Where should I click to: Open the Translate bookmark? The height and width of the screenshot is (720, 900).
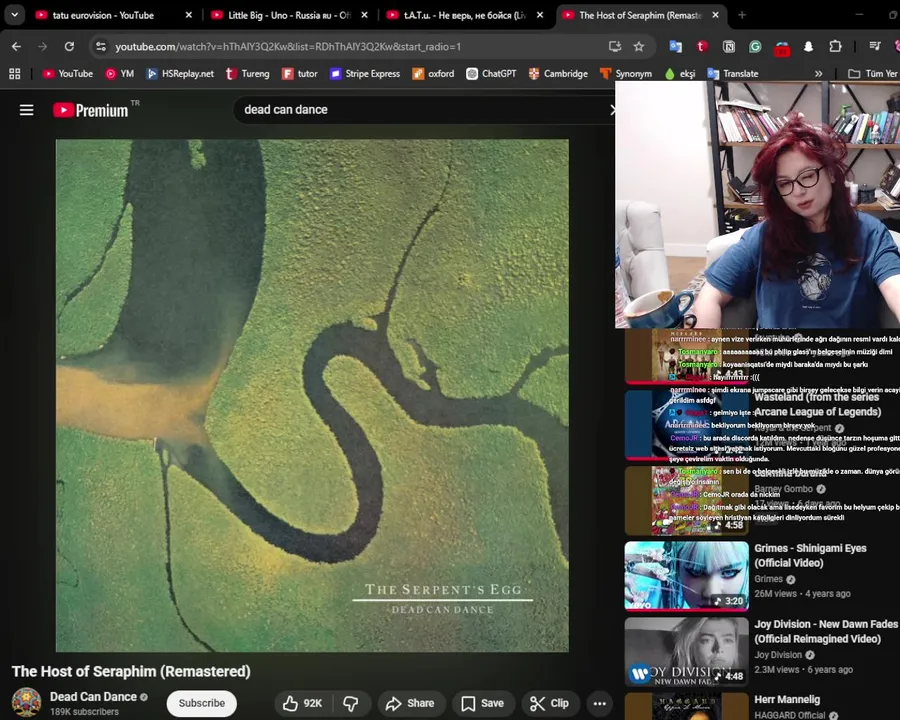coord(733,73)
